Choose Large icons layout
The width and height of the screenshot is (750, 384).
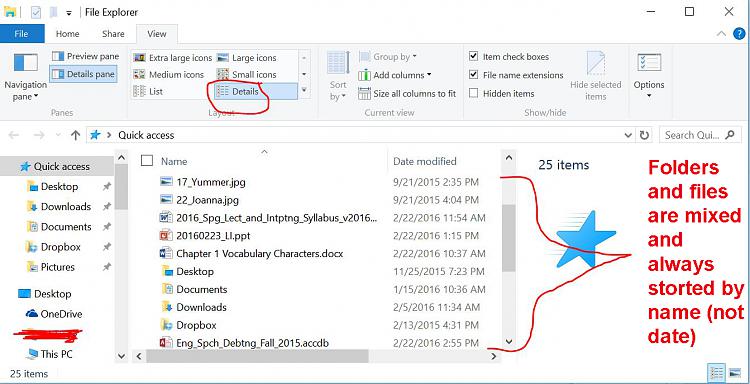[x=247, y=58]
